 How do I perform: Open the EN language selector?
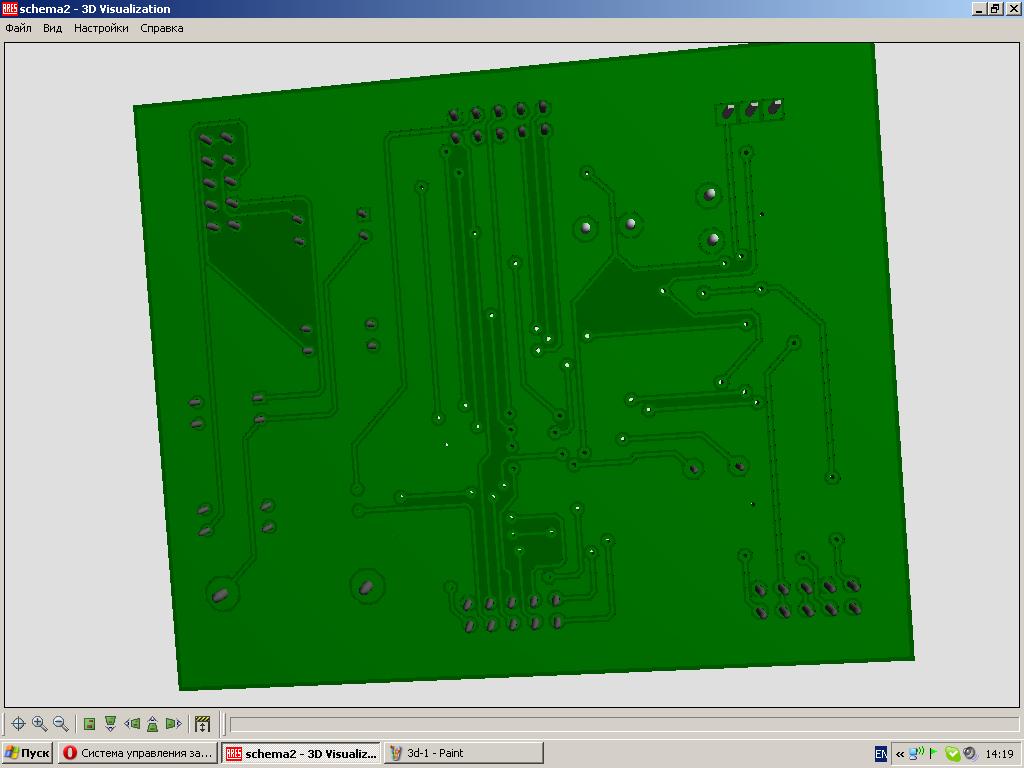coord(881,754)
